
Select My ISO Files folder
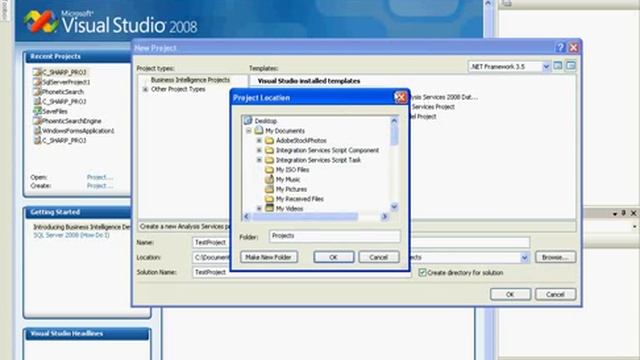tap(292, 170)
